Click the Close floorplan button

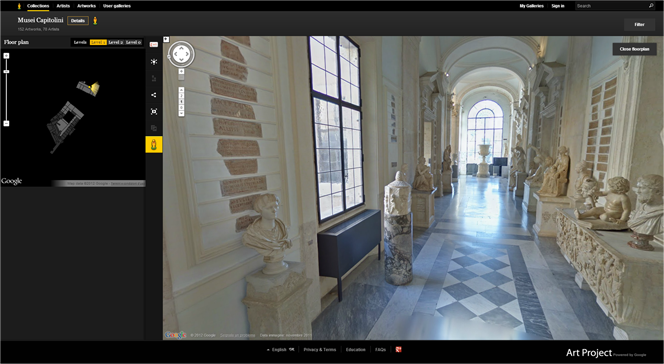[634, 49]
